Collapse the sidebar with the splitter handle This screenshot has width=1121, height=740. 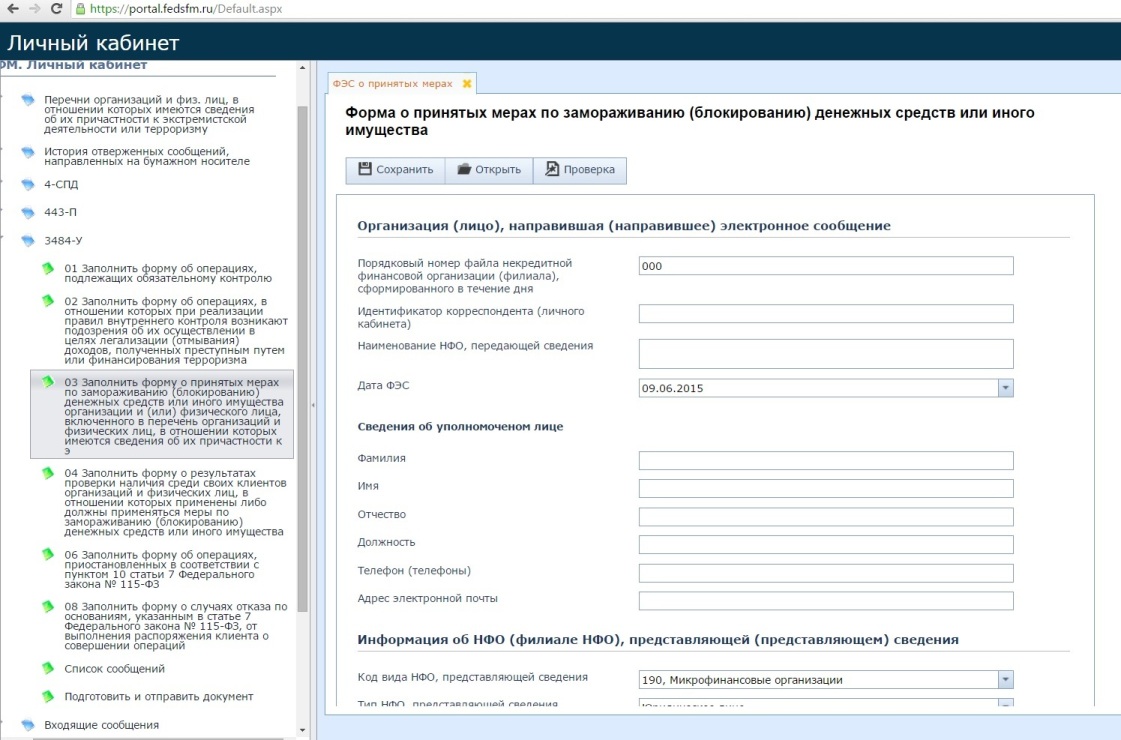[313, 405]
